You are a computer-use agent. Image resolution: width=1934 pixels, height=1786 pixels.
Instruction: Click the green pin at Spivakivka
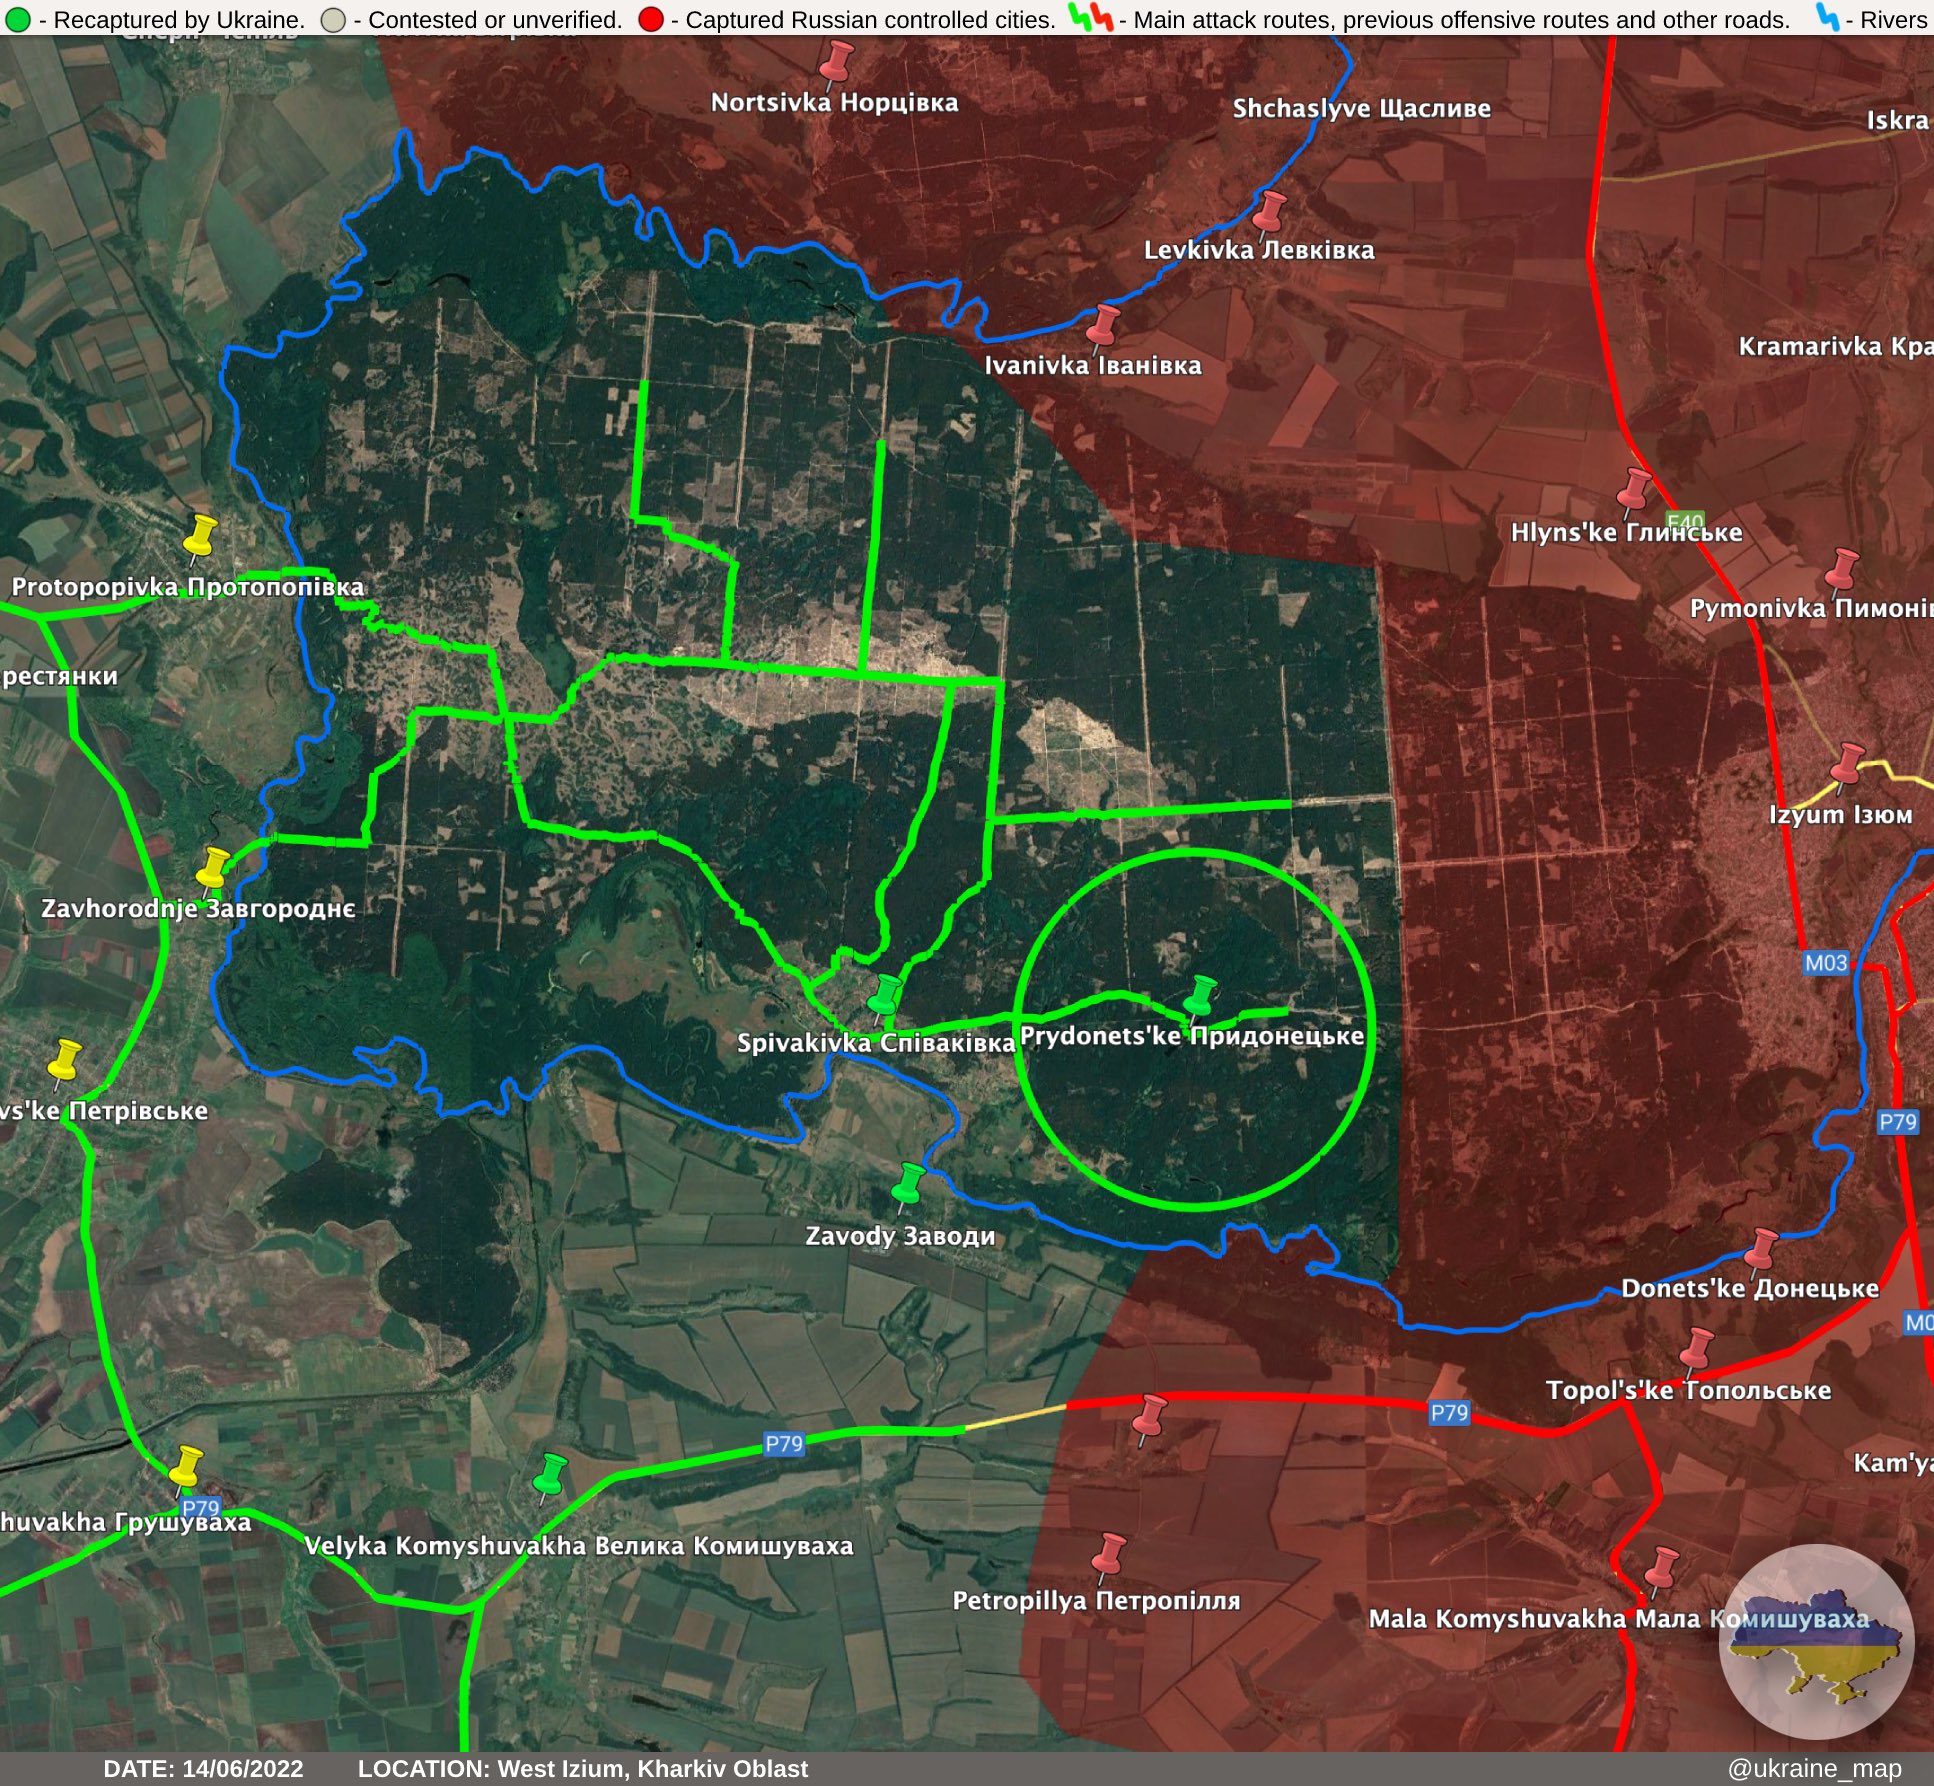884,995
